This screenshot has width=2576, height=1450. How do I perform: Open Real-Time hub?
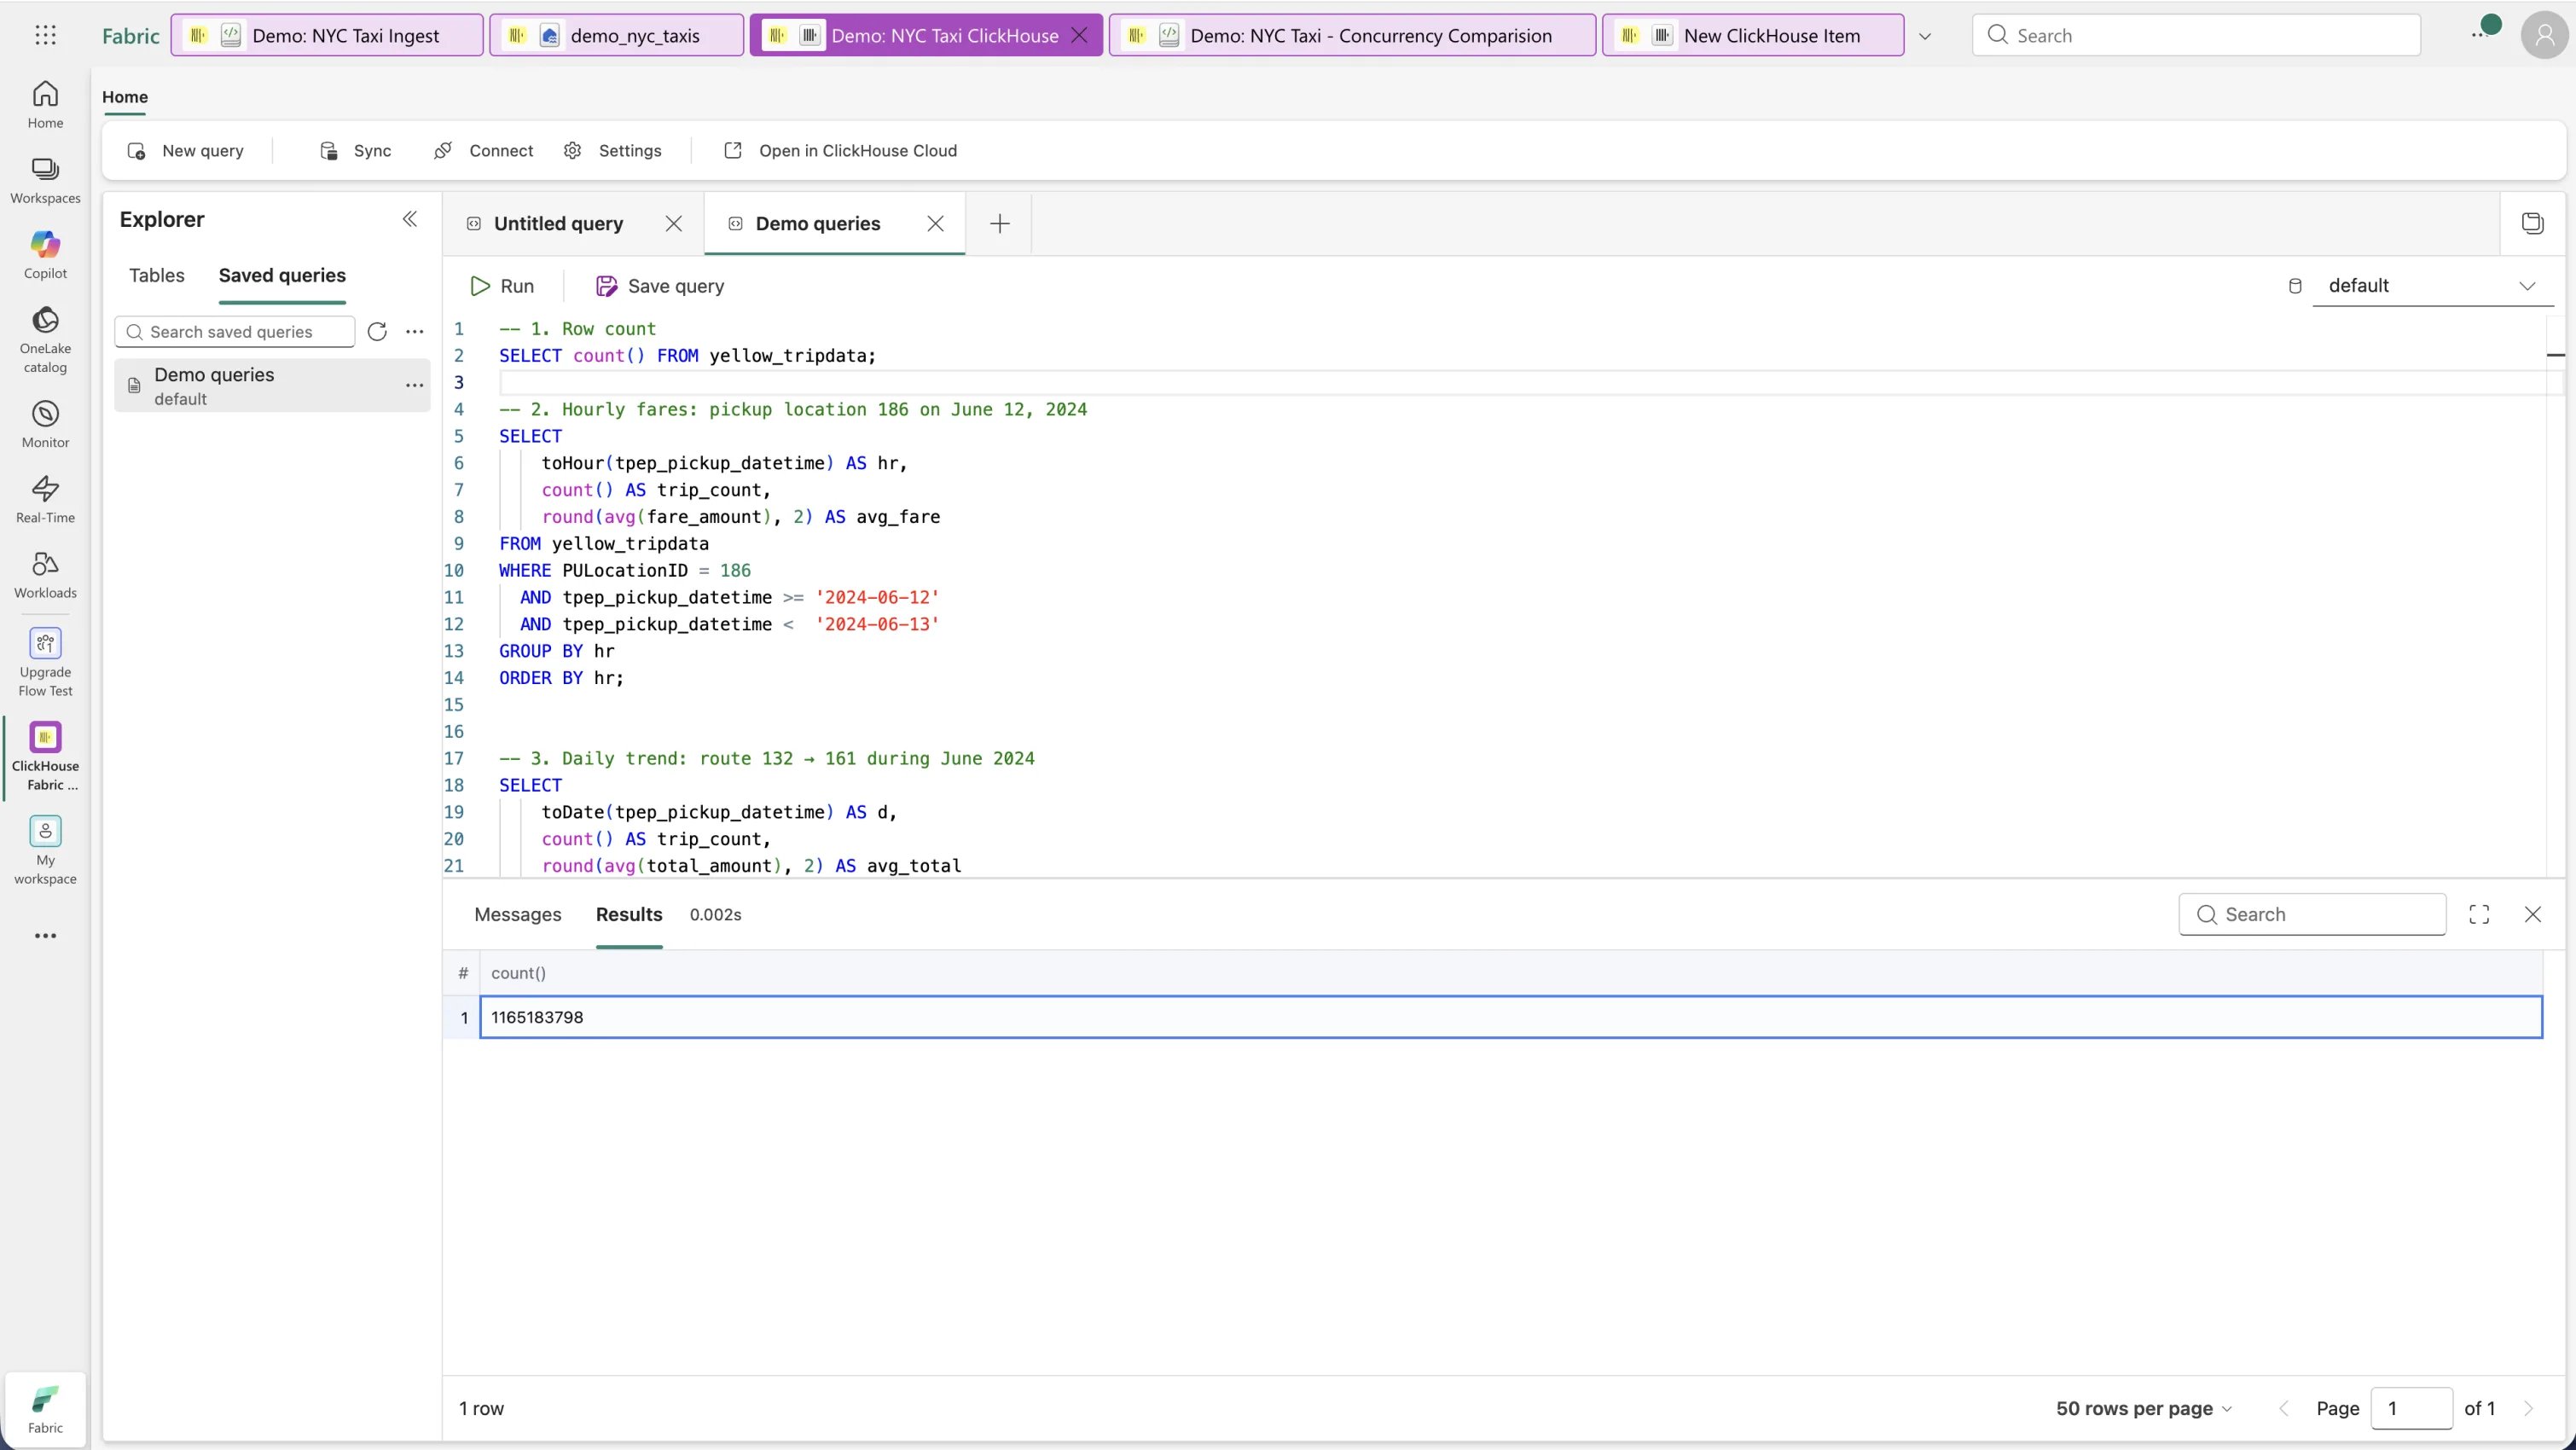pos(45,499)
